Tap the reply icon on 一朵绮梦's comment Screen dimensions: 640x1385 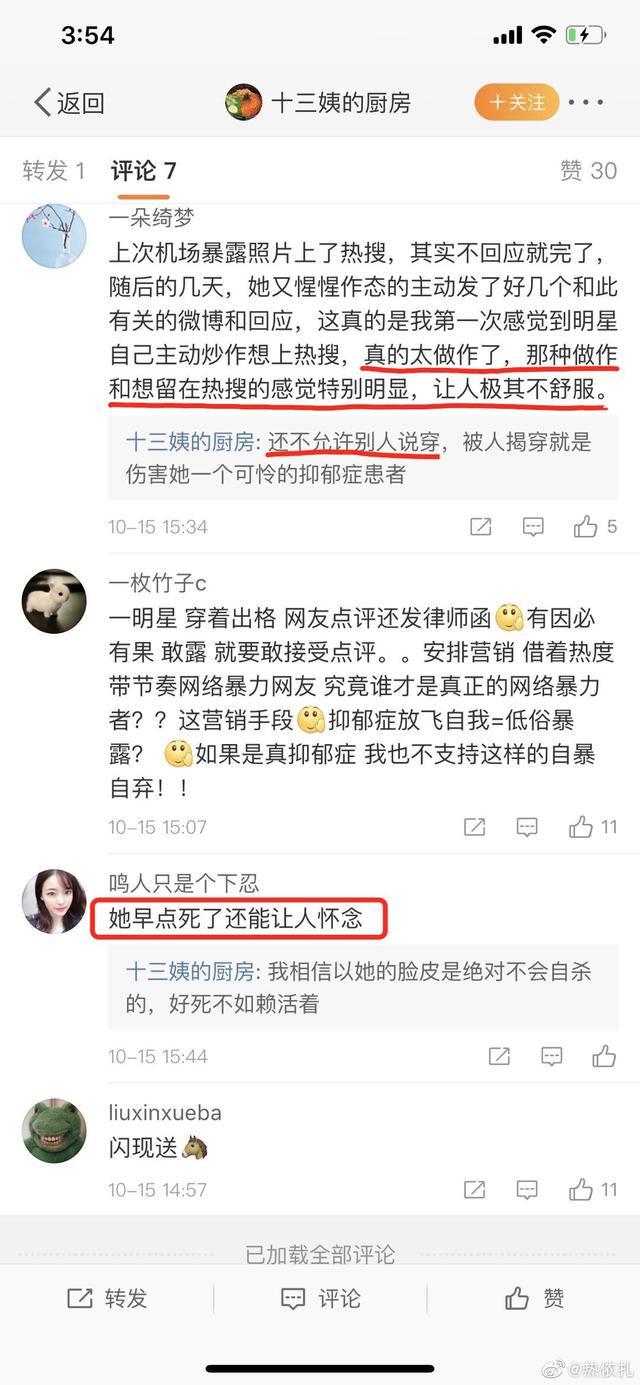(533, 527)
